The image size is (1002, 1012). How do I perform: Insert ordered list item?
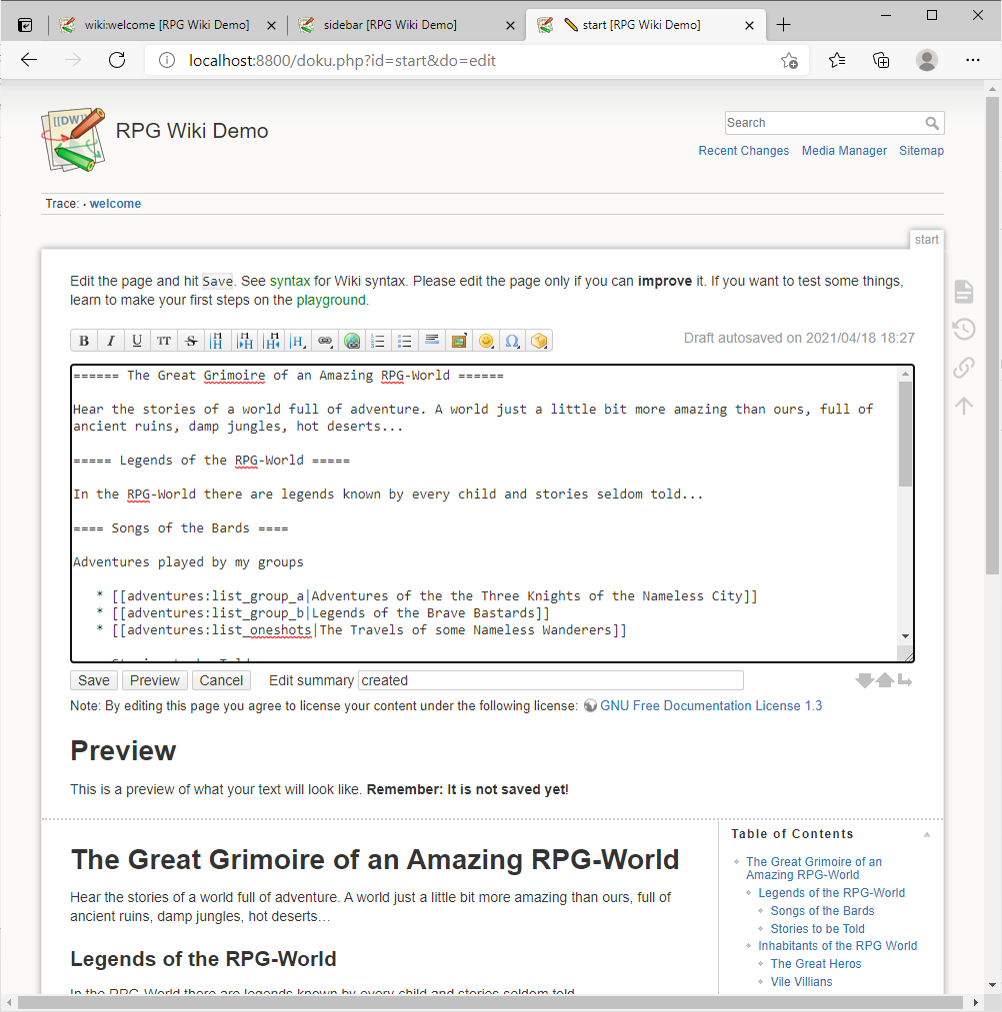click(378, 341)
